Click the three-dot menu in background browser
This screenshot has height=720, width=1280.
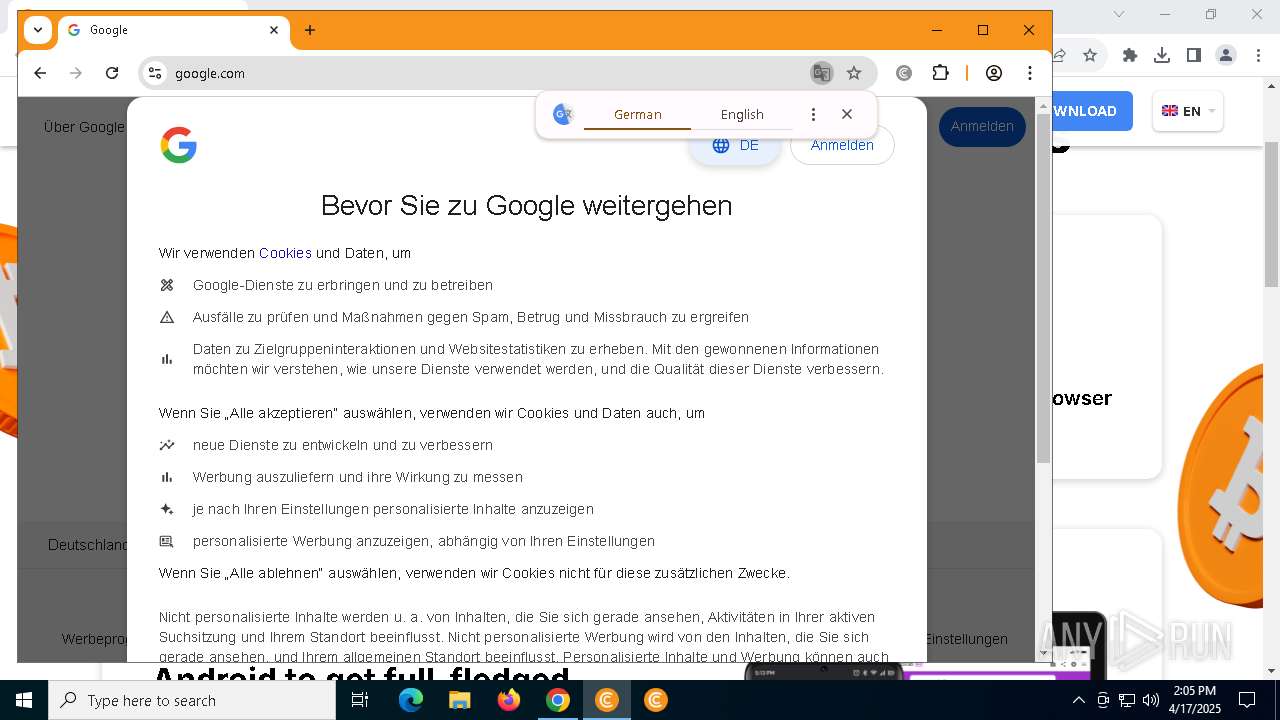click(1257, 55)
